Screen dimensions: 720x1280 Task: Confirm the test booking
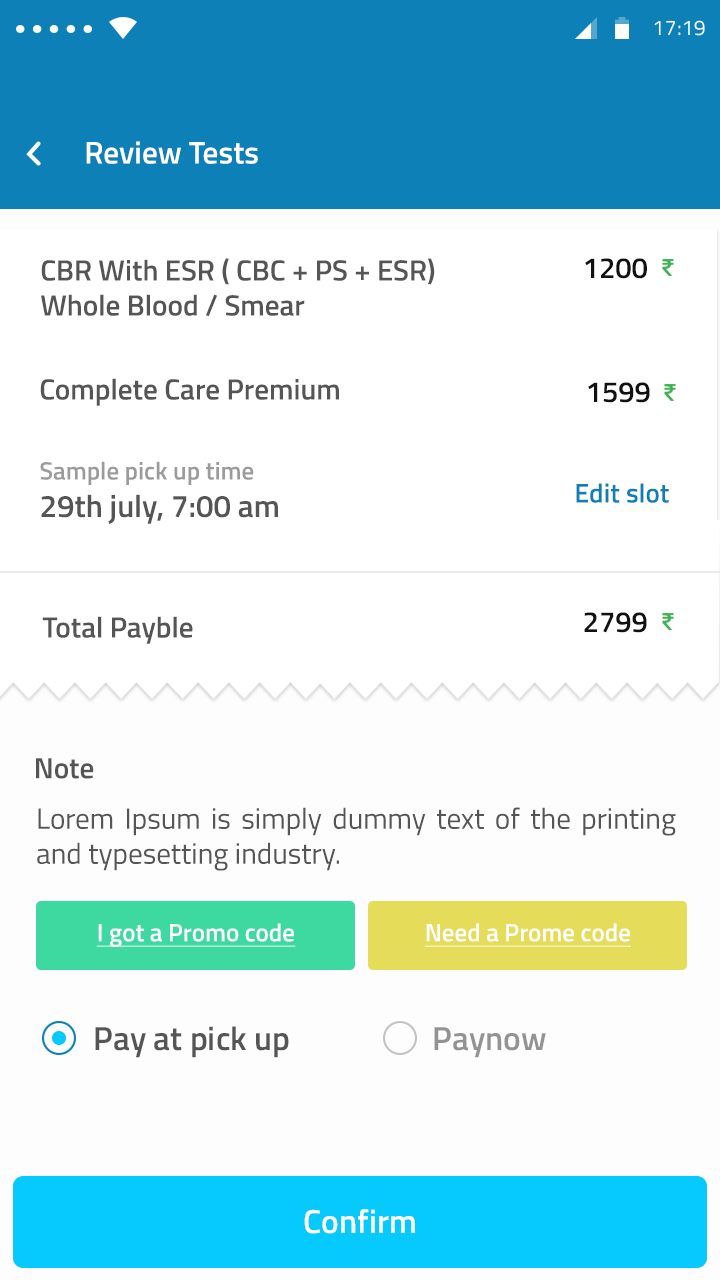tap(360, 1222)
